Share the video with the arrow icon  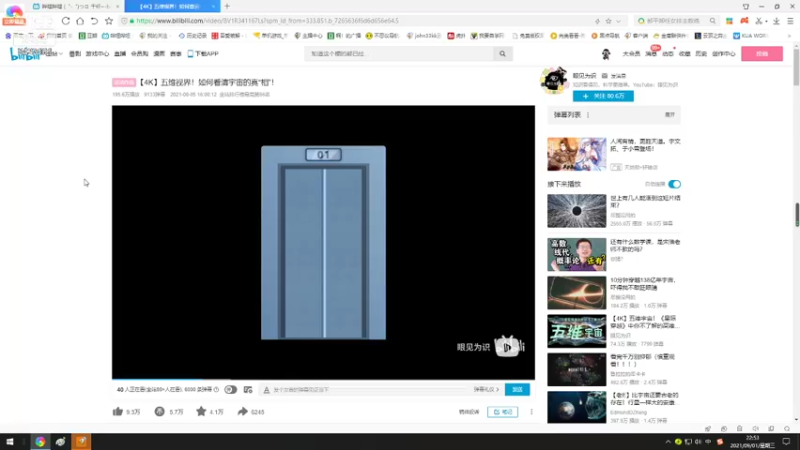[x=242, y=411]
